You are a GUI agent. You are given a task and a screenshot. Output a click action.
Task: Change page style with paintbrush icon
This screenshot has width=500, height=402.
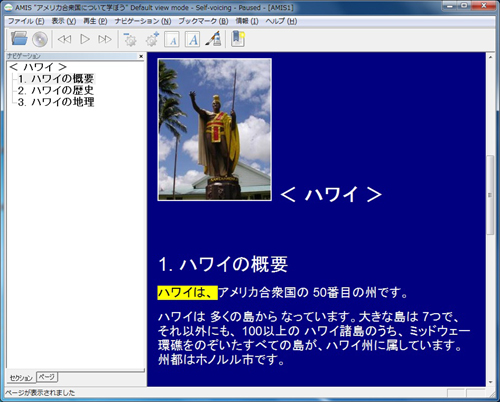pos(213,39)
